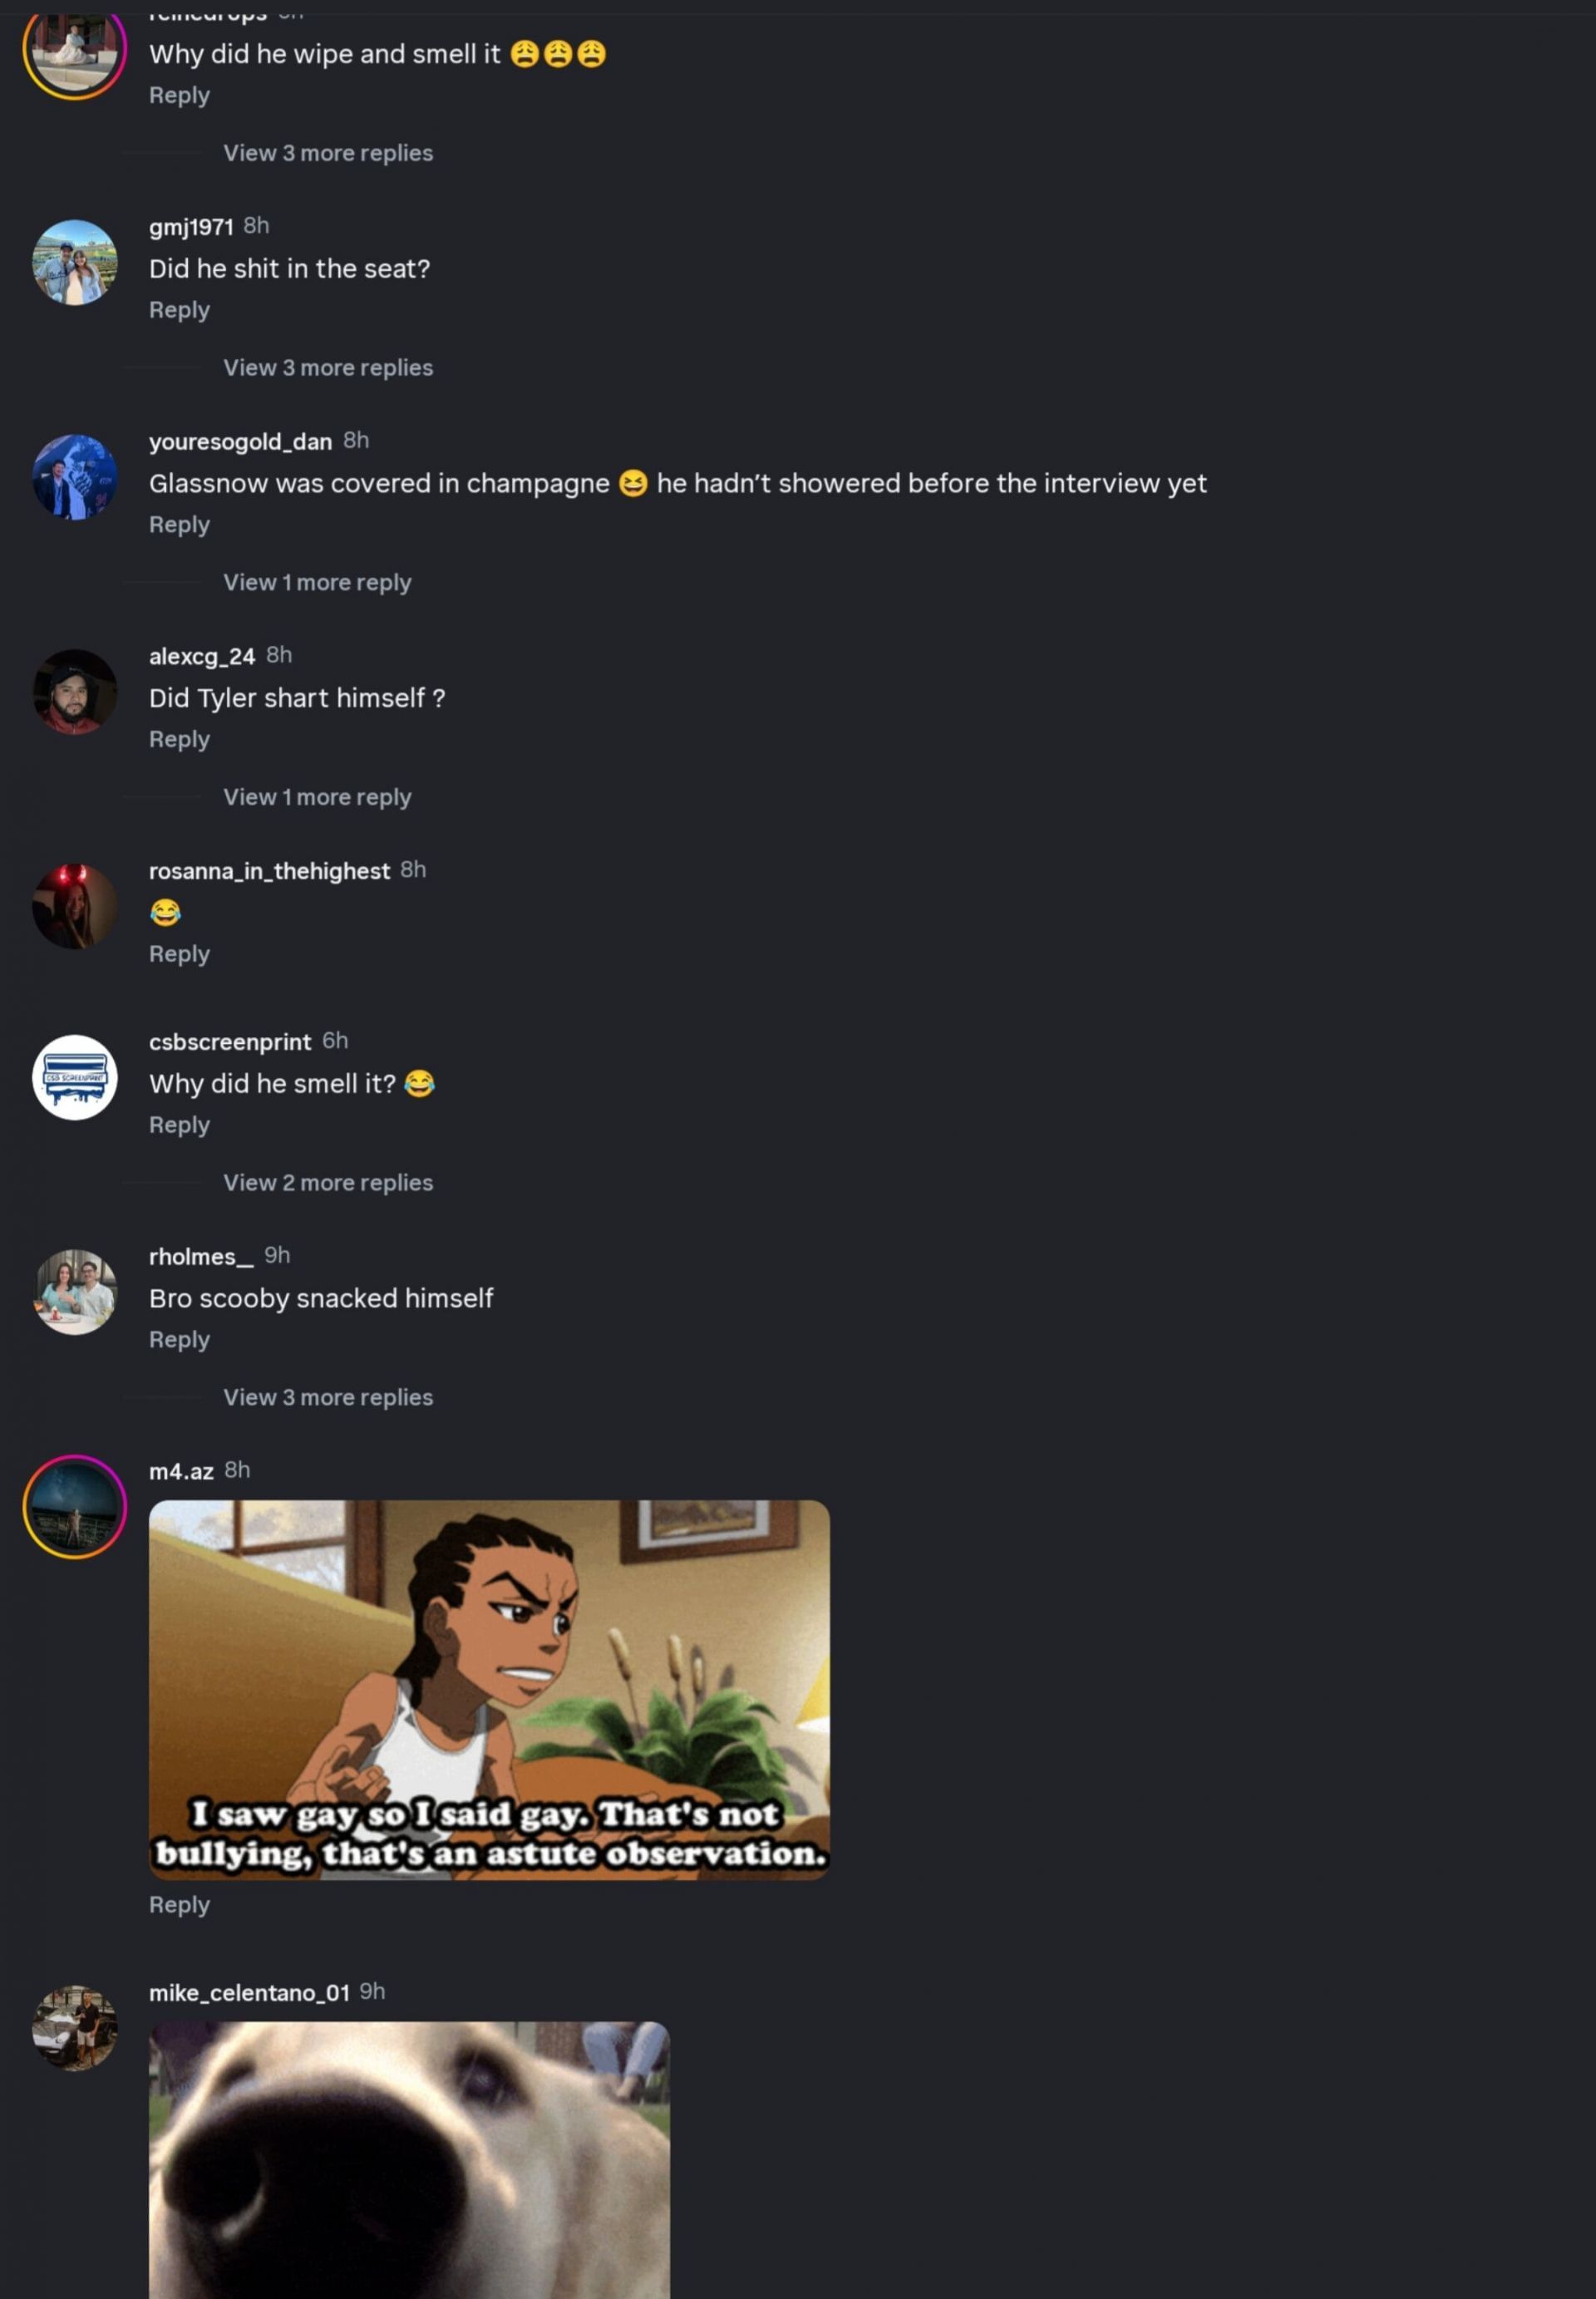Open rholmes_ profile picture
This screenshot has height=2299, width=1596.
[x=75, y=1292]
